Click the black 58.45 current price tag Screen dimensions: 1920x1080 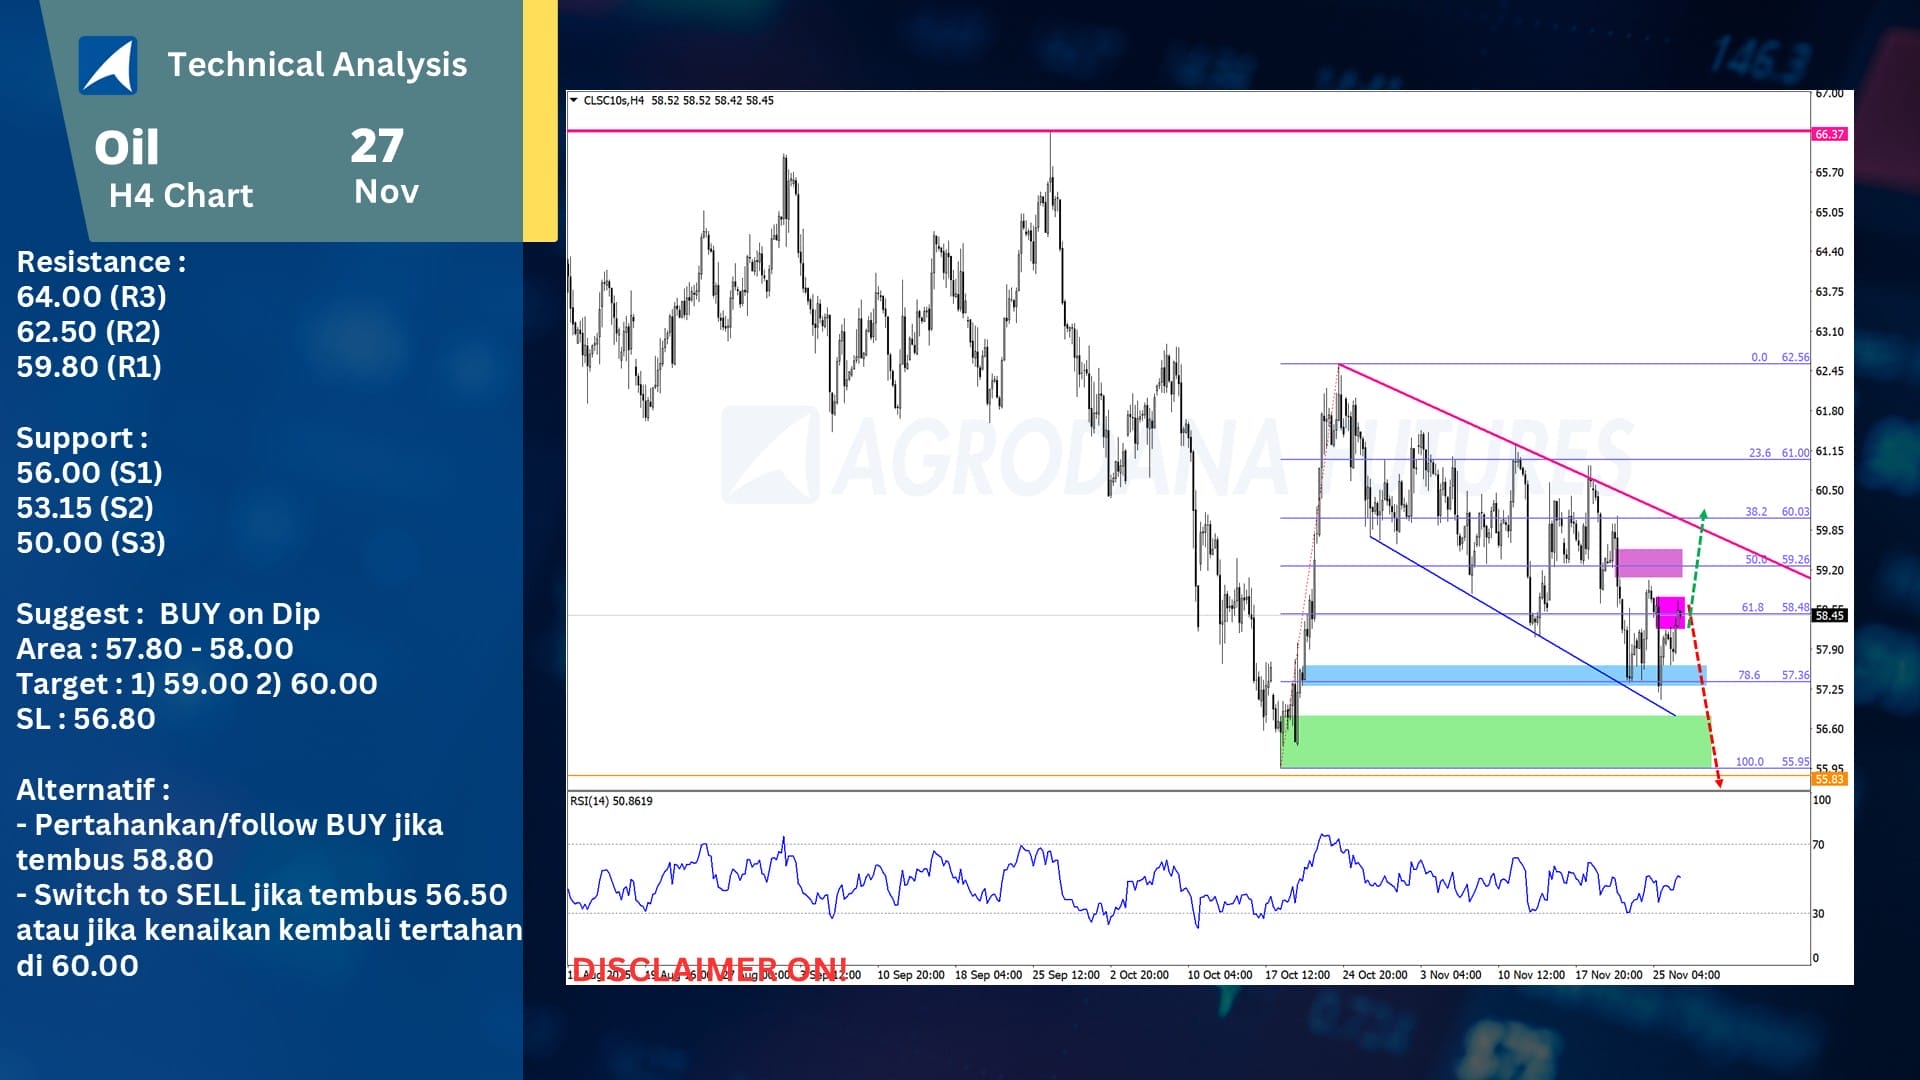click(x=1829, y=616)
